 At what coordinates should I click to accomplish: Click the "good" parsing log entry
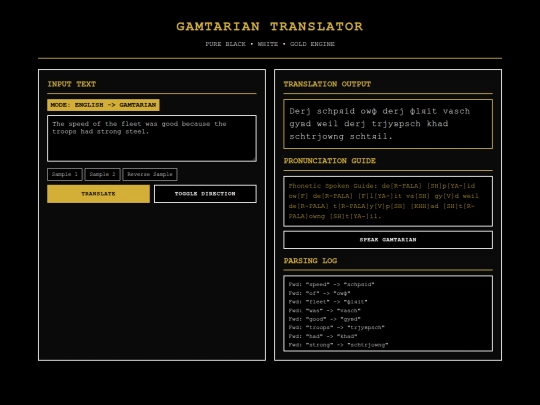(324, 319)
